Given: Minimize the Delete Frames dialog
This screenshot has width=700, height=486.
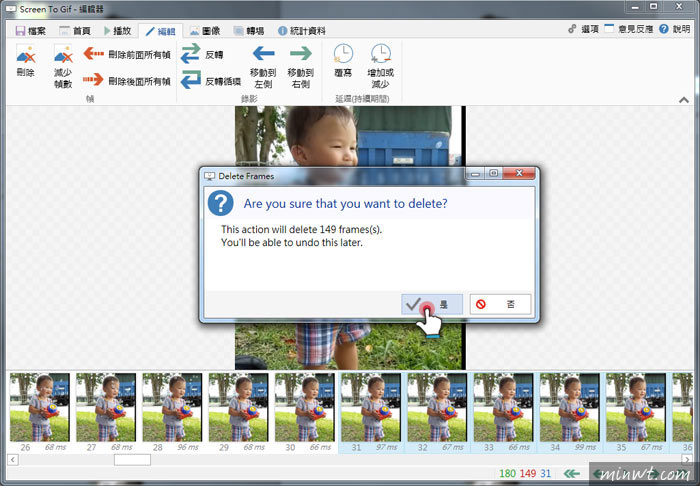Looking at the screenshot, I should point(475,174).
